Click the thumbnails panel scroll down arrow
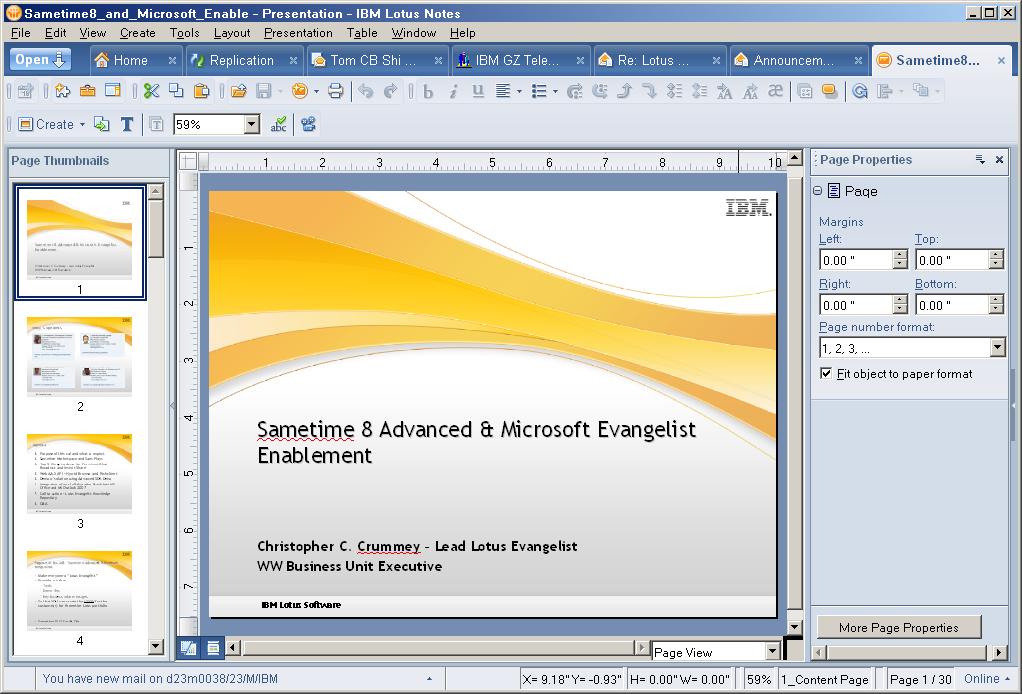 (155, 646)
